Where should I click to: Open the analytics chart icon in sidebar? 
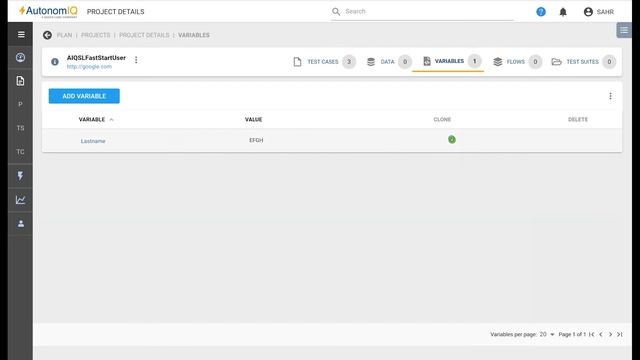coord(20,200)
